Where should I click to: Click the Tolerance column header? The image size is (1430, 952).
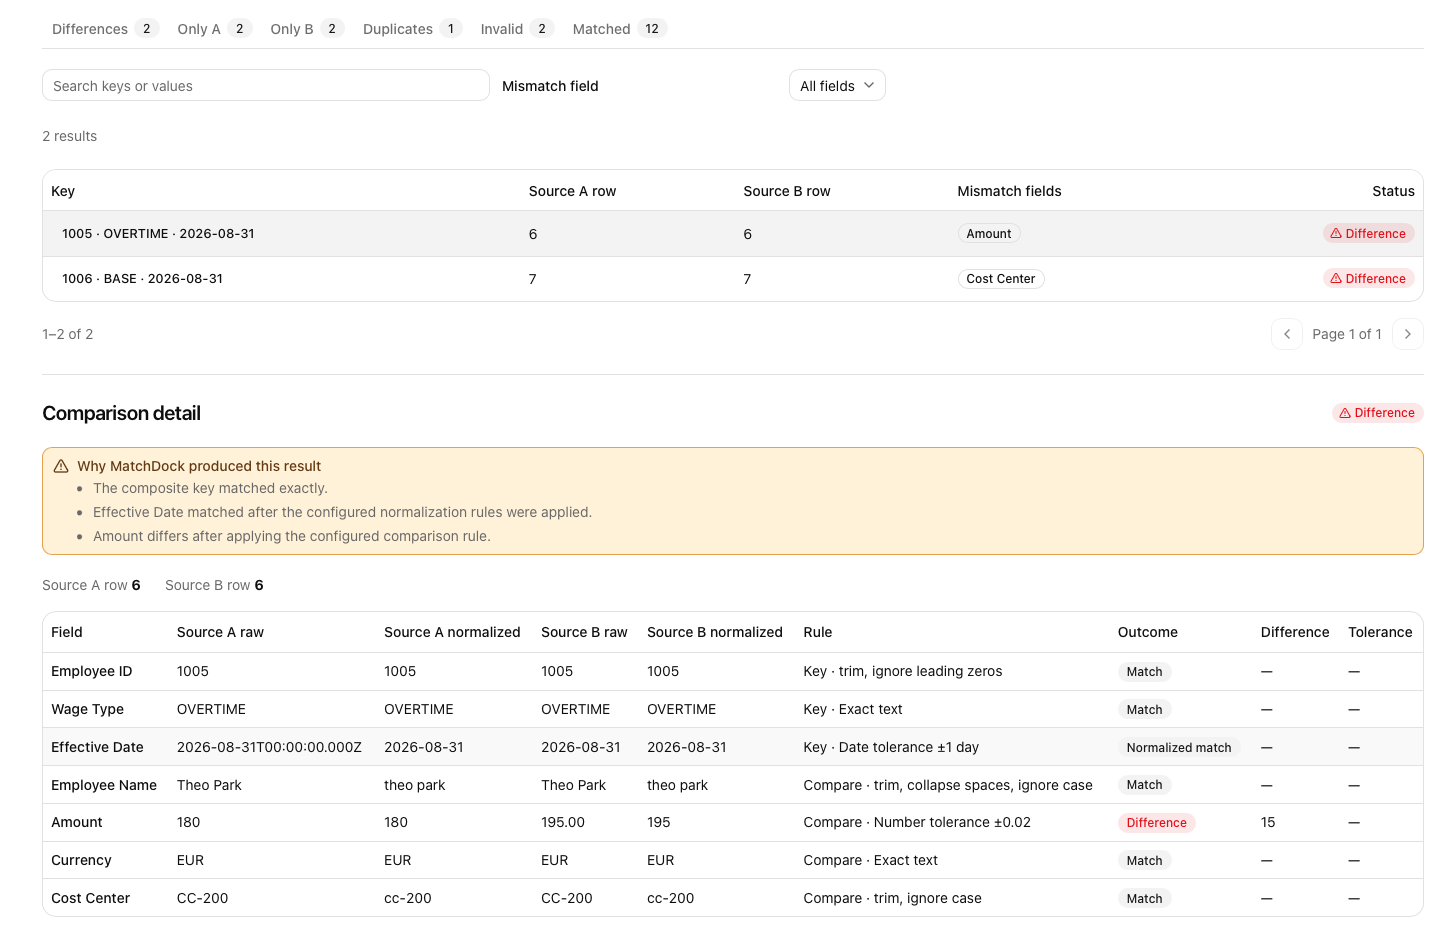point(1380,632)
